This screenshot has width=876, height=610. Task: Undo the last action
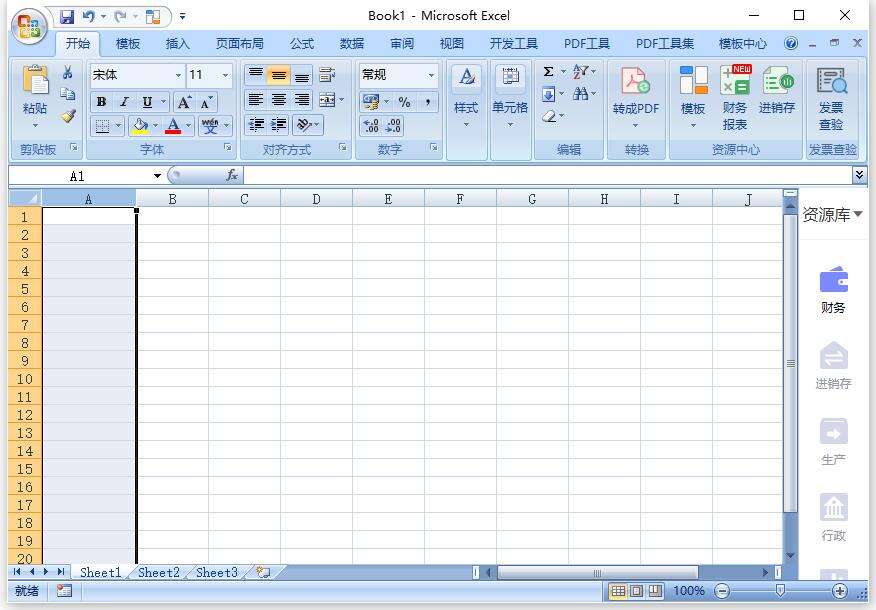pyautogui.click(x=89, y=16)
